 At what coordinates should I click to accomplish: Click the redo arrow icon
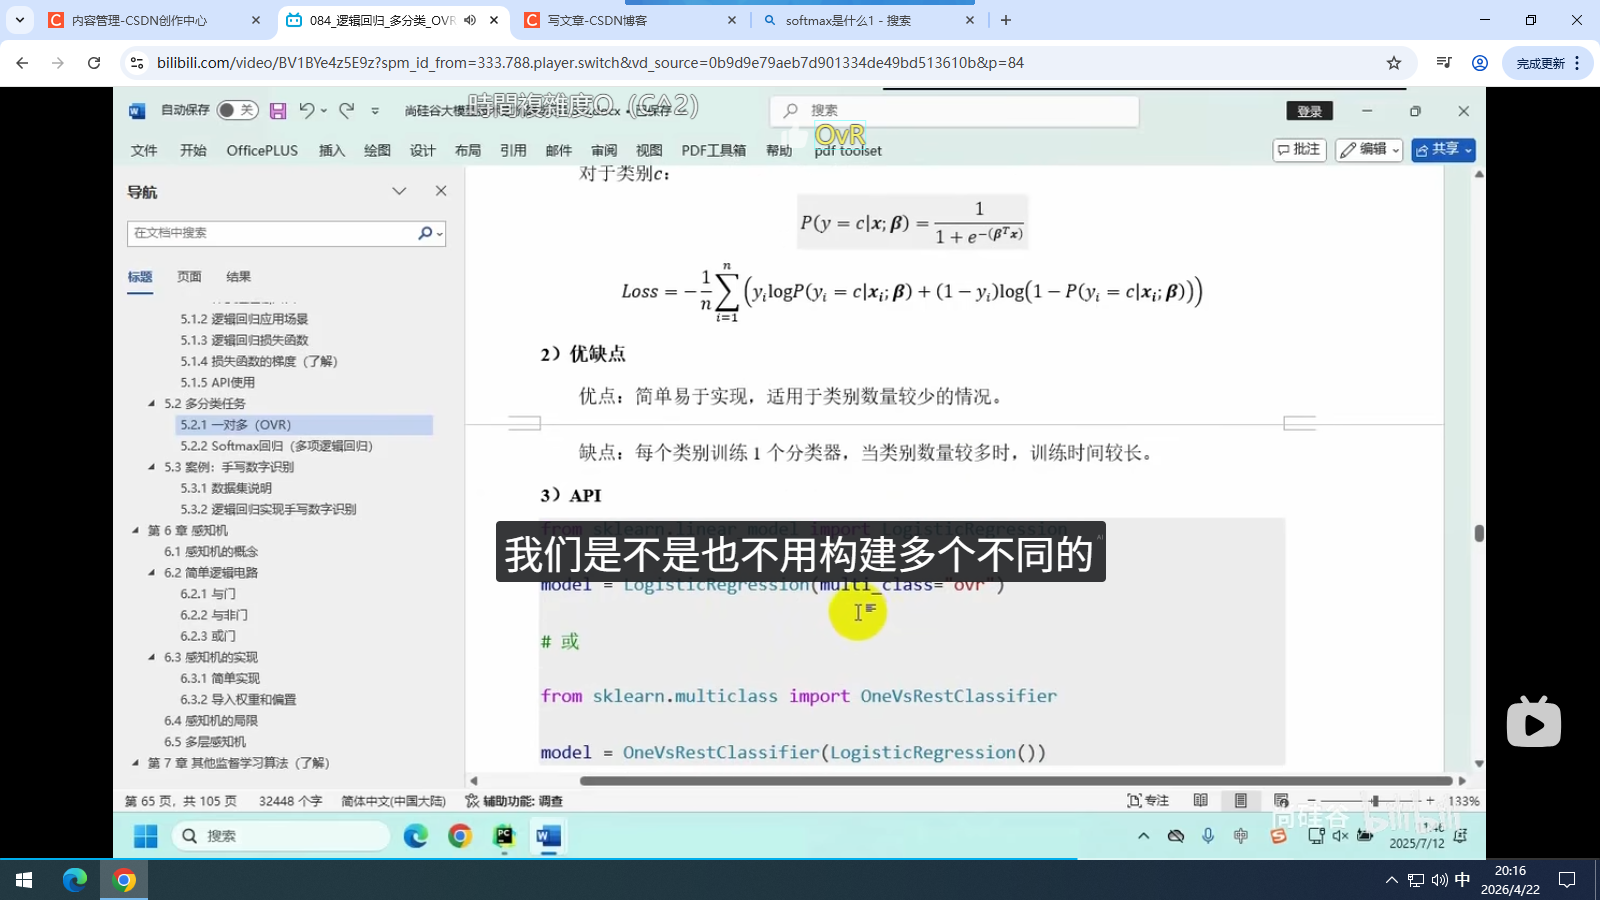(x=347, y=110)
